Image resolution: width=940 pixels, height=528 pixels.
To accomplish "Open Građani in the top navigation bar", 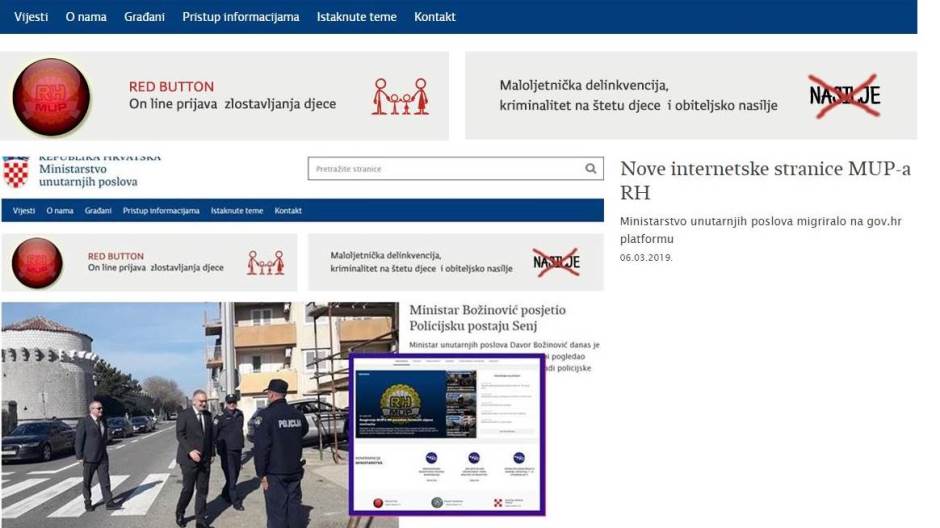I will tap(145, 17).
